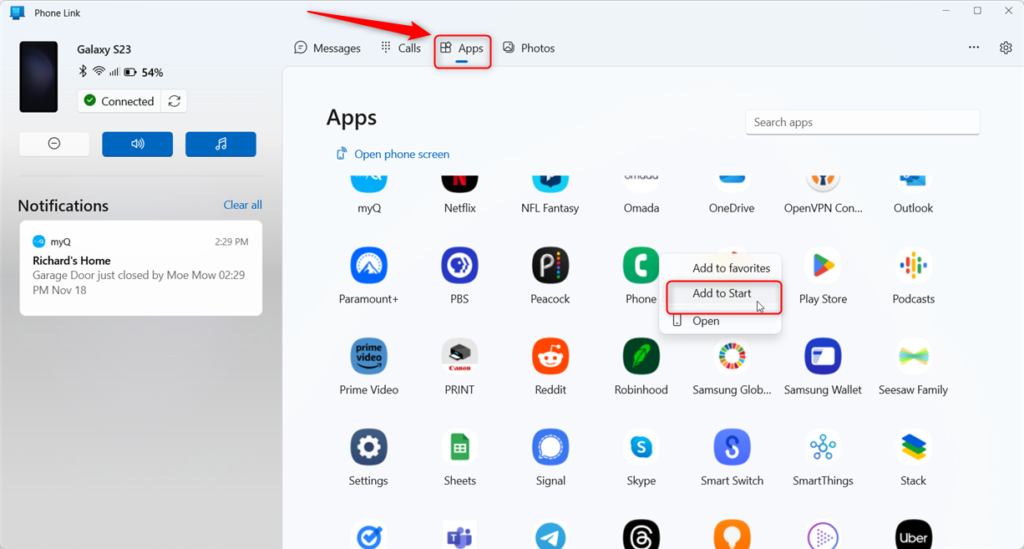Open the Reddit app

point(550,356)
